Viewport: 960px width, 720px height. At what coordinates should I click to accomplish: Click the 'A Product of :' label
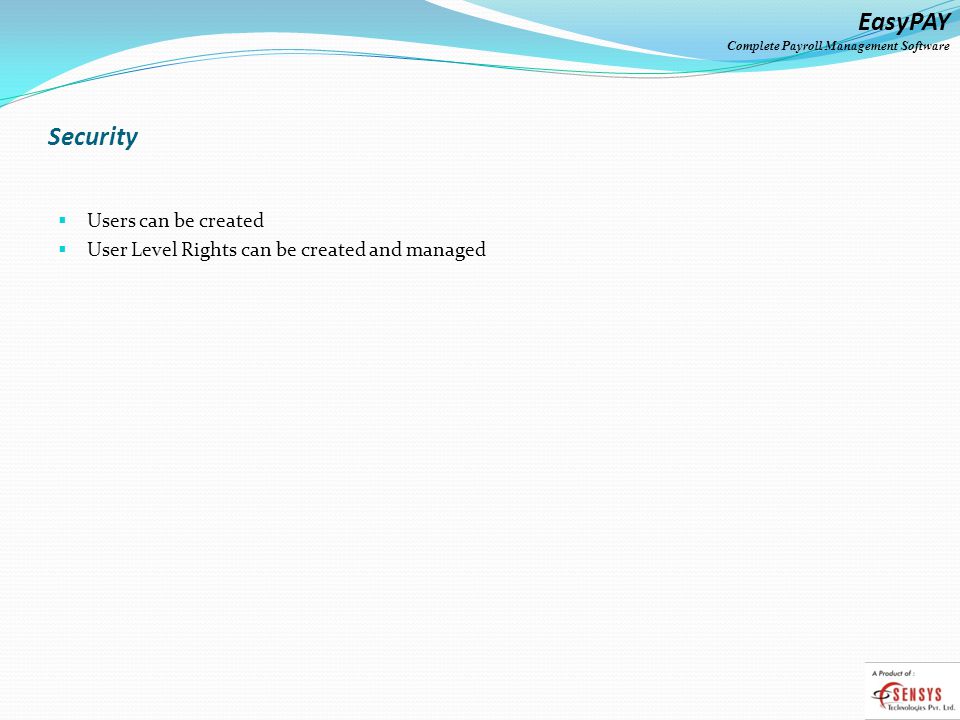click(893, 673)
